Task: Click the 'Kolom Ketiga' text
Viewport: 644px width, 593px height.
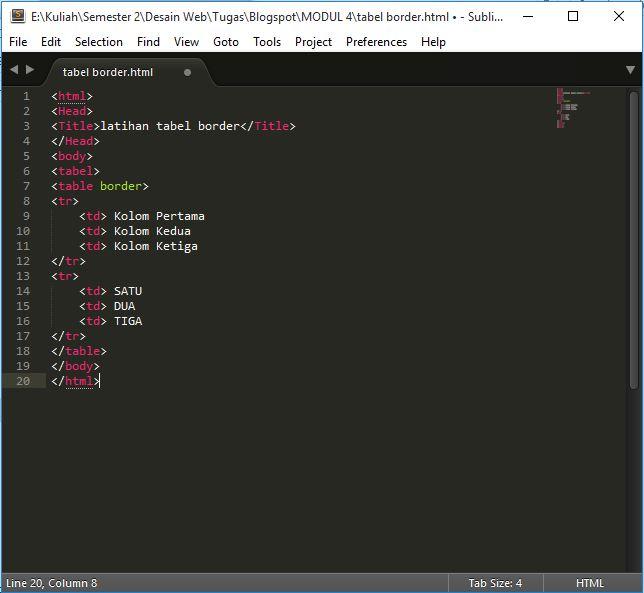Action: pyautogui.click(x=156, y=246)
